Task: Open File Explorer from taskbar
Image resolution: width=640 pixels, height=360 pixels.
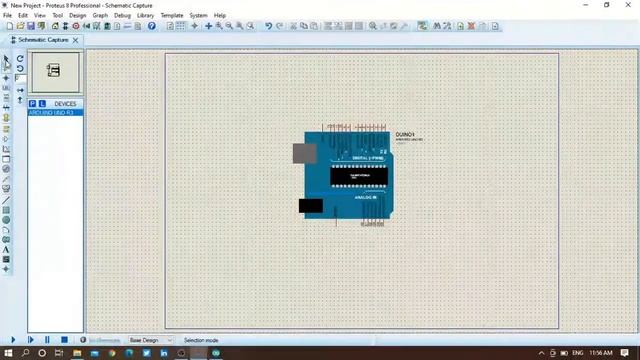Action: pos(77,353)
